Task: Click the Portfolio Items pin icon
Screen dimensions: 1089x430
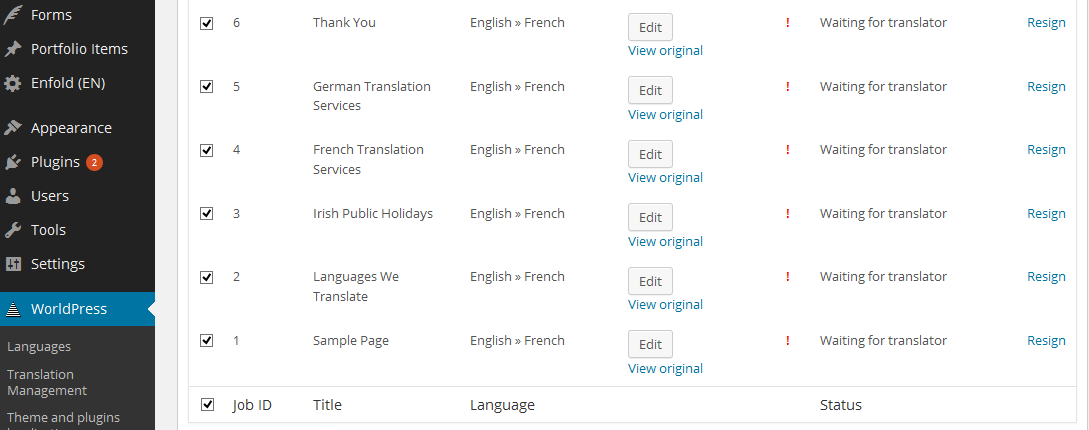Action: 13,49
